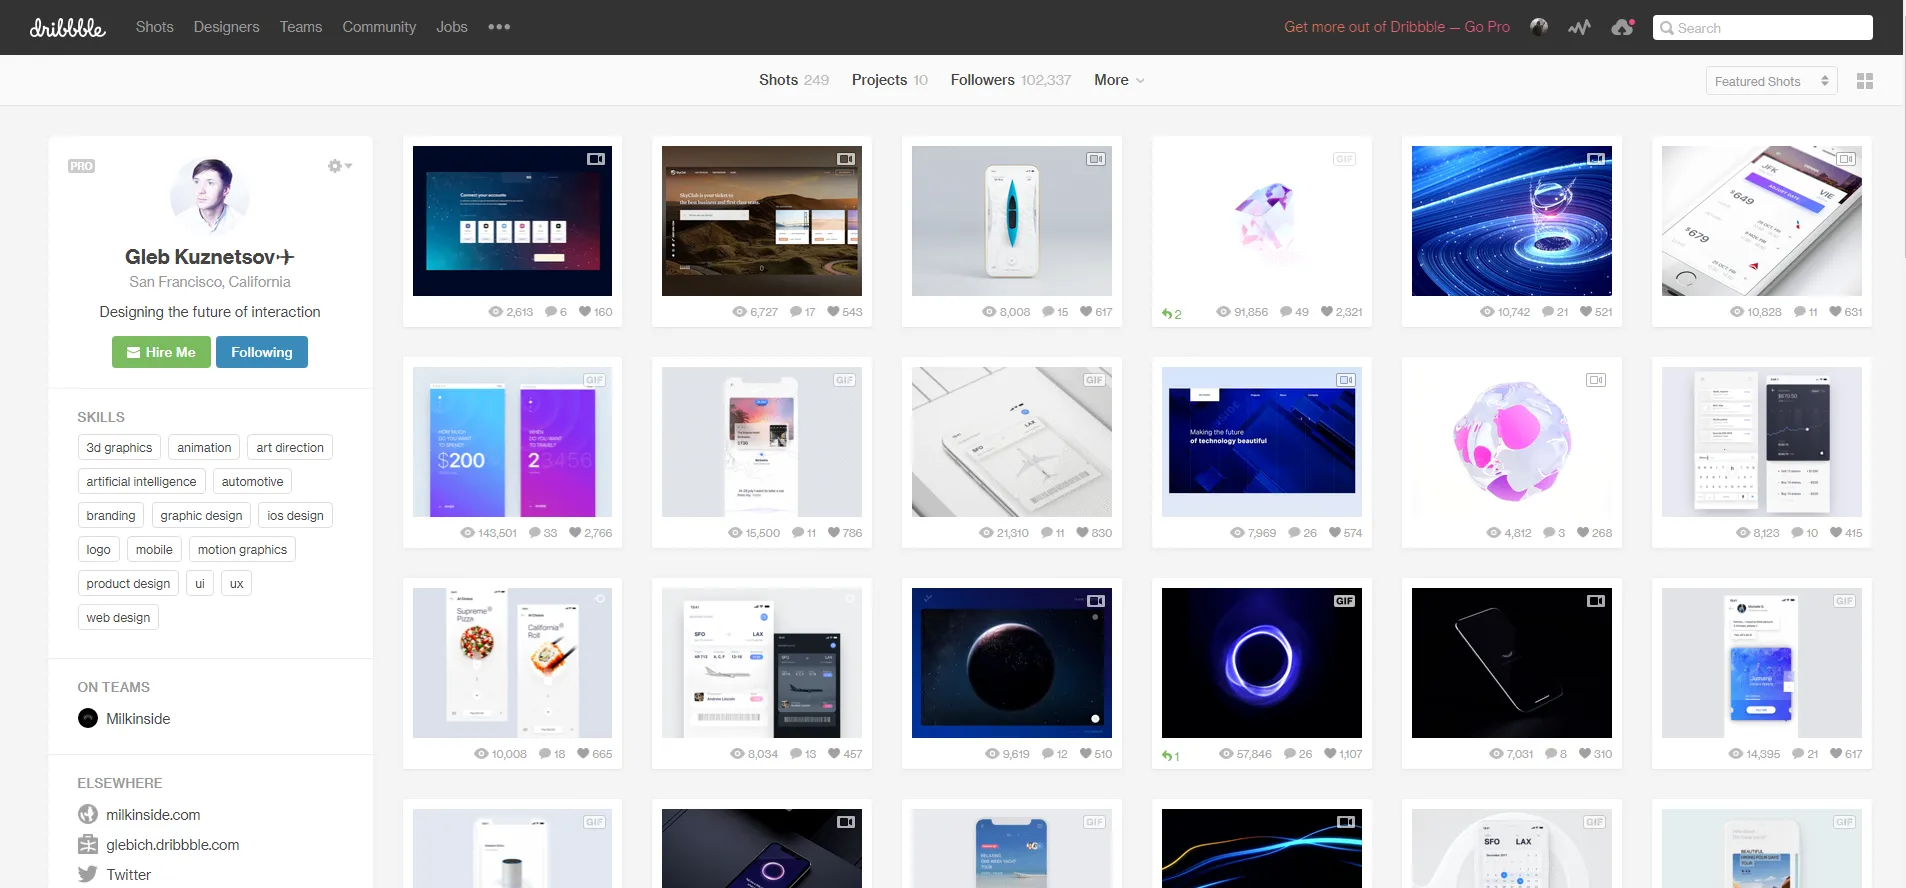Open the profile settings gear dropdown
Viewport: 1906px width, 888px height.
[x=339, y=166]
